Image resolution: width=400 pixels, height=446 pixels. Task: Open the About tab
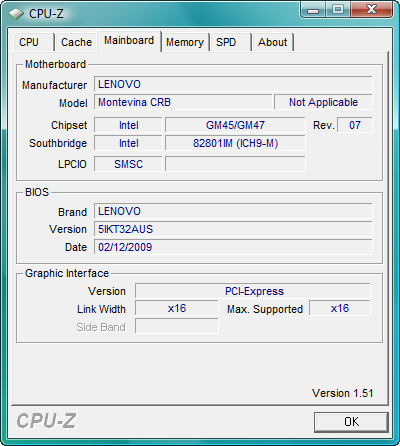[273, 42]
